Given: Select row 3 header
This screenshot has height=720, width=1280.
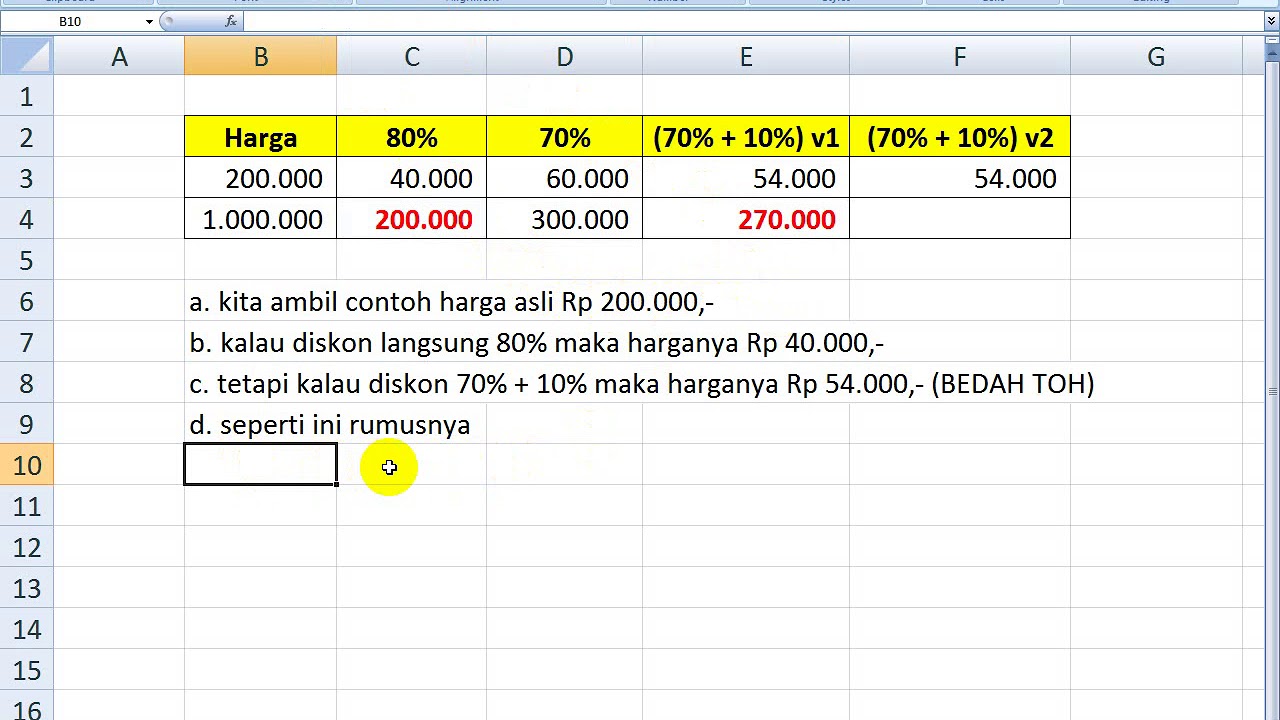Looking at the screenshot, I should pos(26,178).
